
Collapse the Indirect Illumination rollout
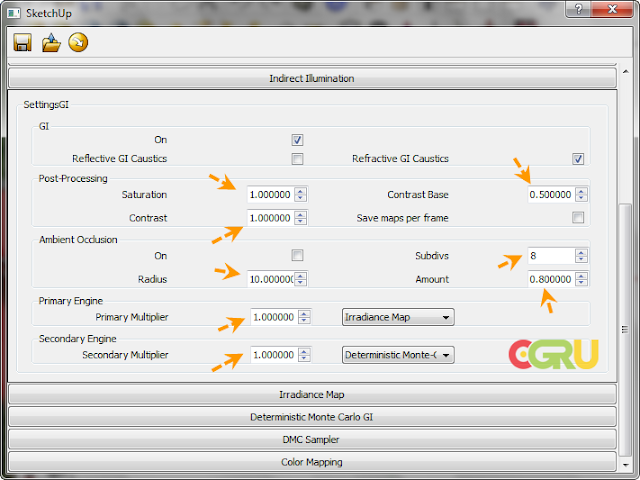pos(312,78)
